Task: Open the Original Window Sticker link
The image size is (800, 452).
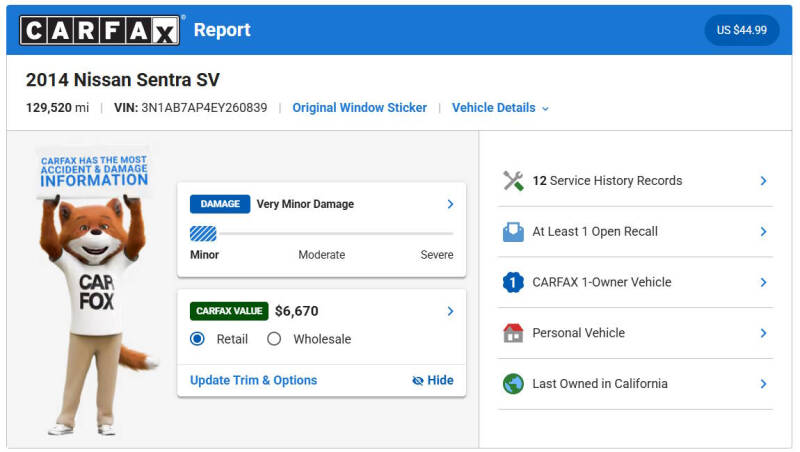Action: 360,108
